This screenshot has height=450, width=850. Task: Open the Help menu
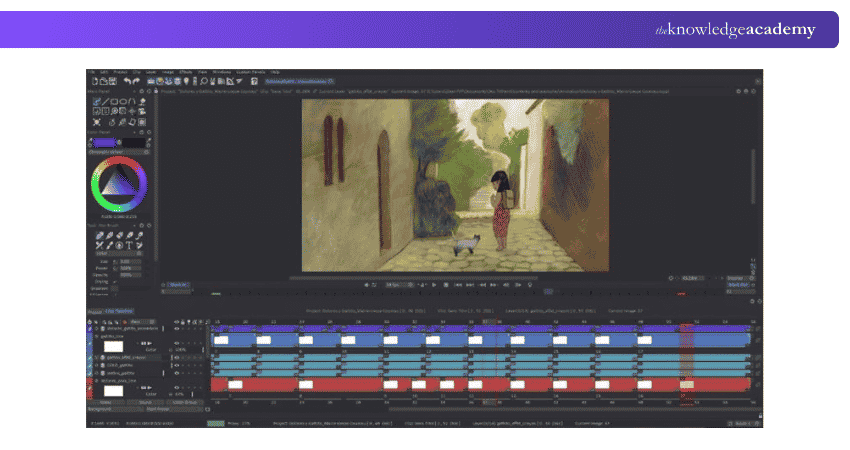(275, 72)
